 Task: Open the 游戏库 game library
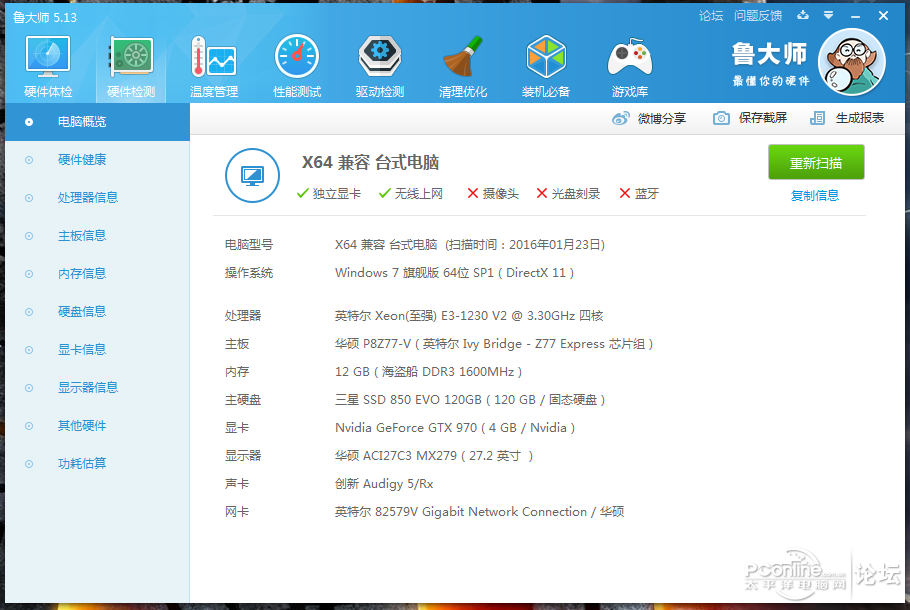coord(630,66)
